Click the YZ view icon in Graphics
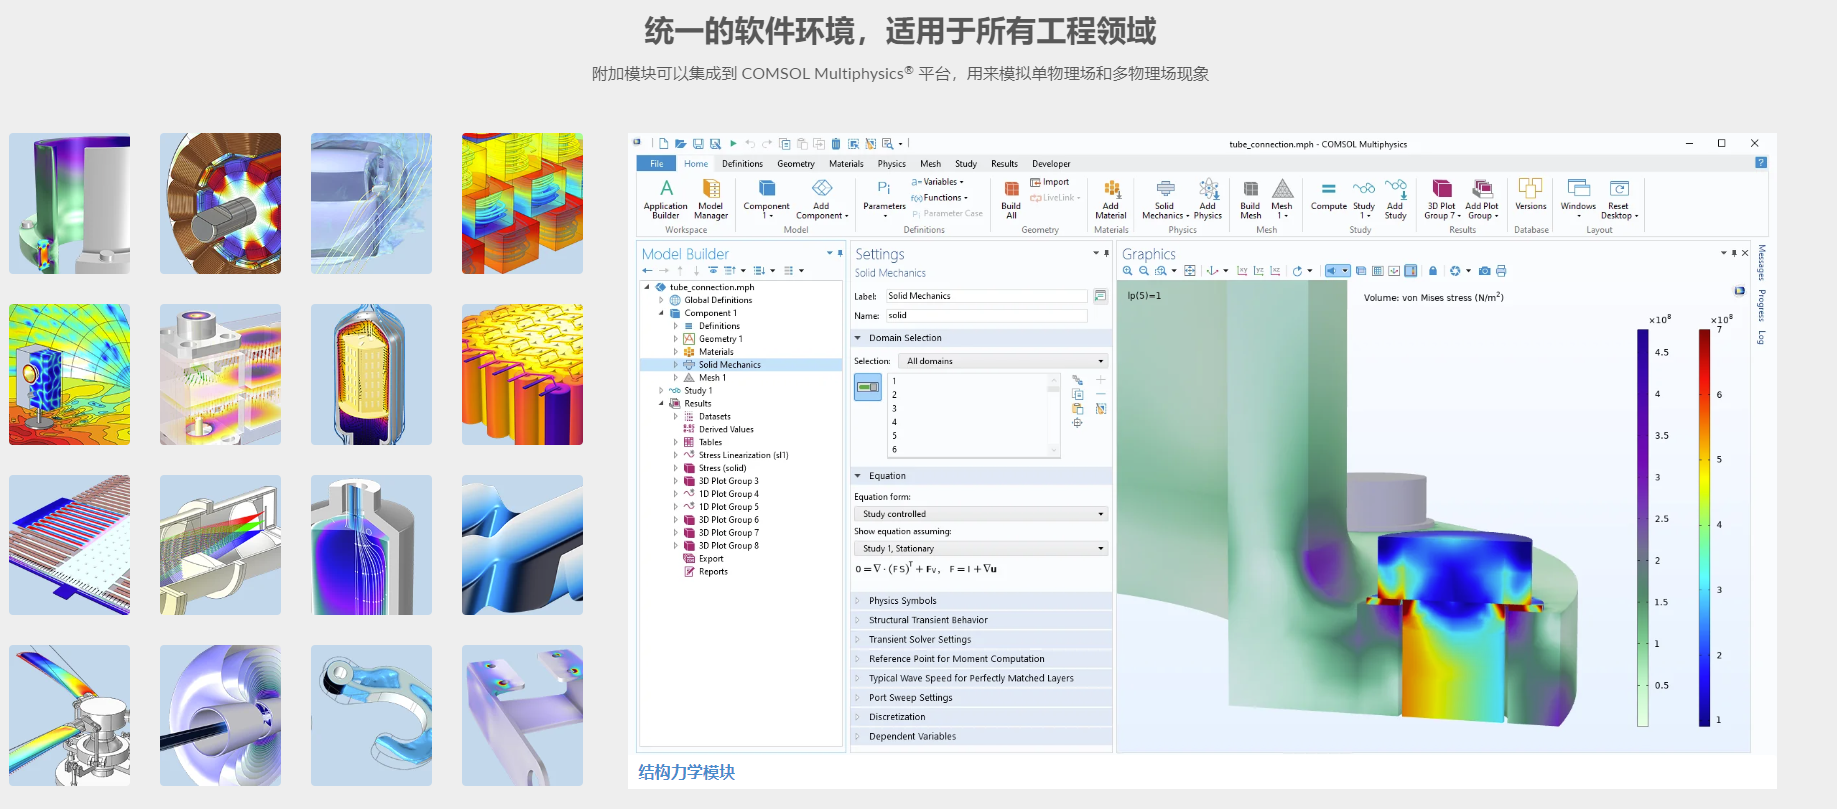1837x809 pixels. [1258, 271]
